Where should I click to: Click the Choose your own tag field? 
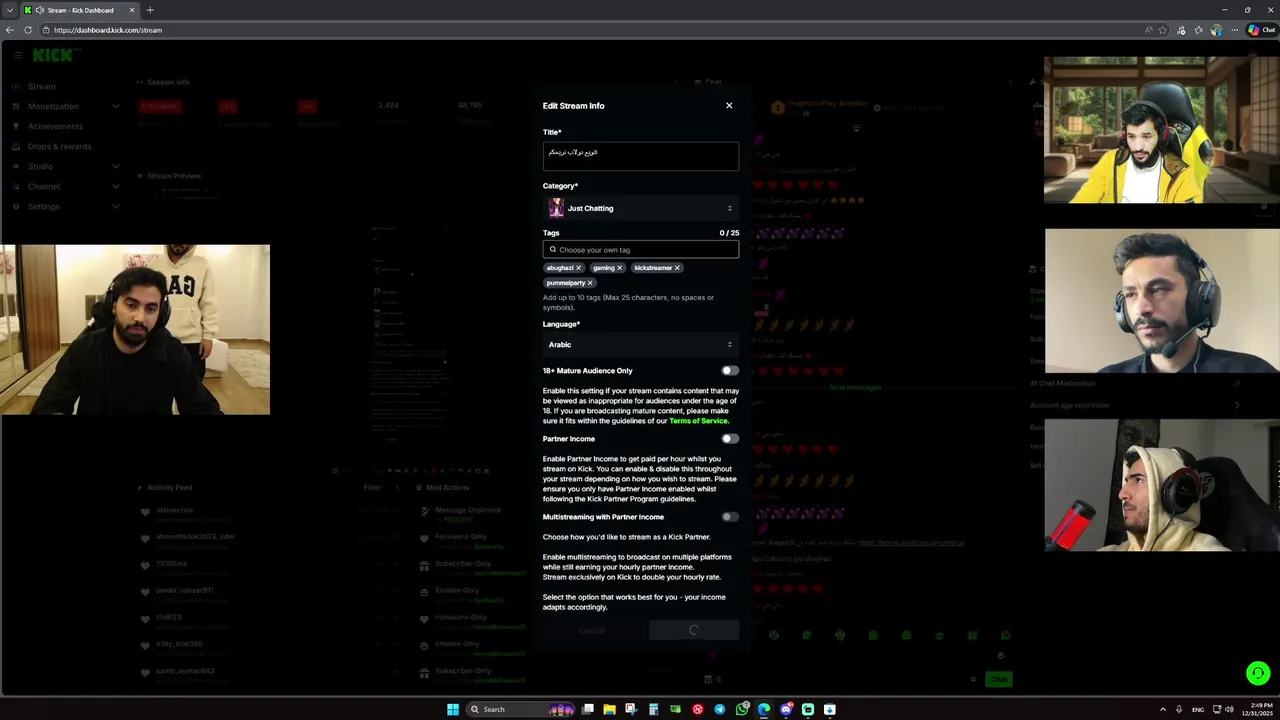click(641, 249)
